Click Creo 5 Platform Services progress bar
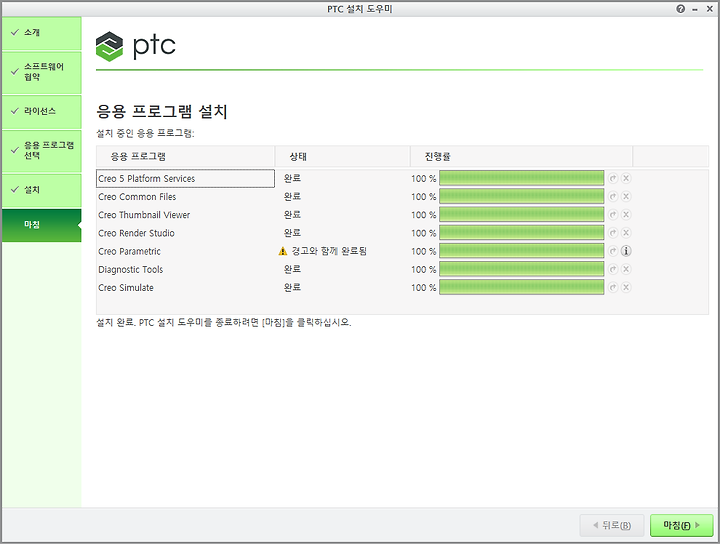Image resolution: width=720 pixels, height=544 pixels. point(521,178)
